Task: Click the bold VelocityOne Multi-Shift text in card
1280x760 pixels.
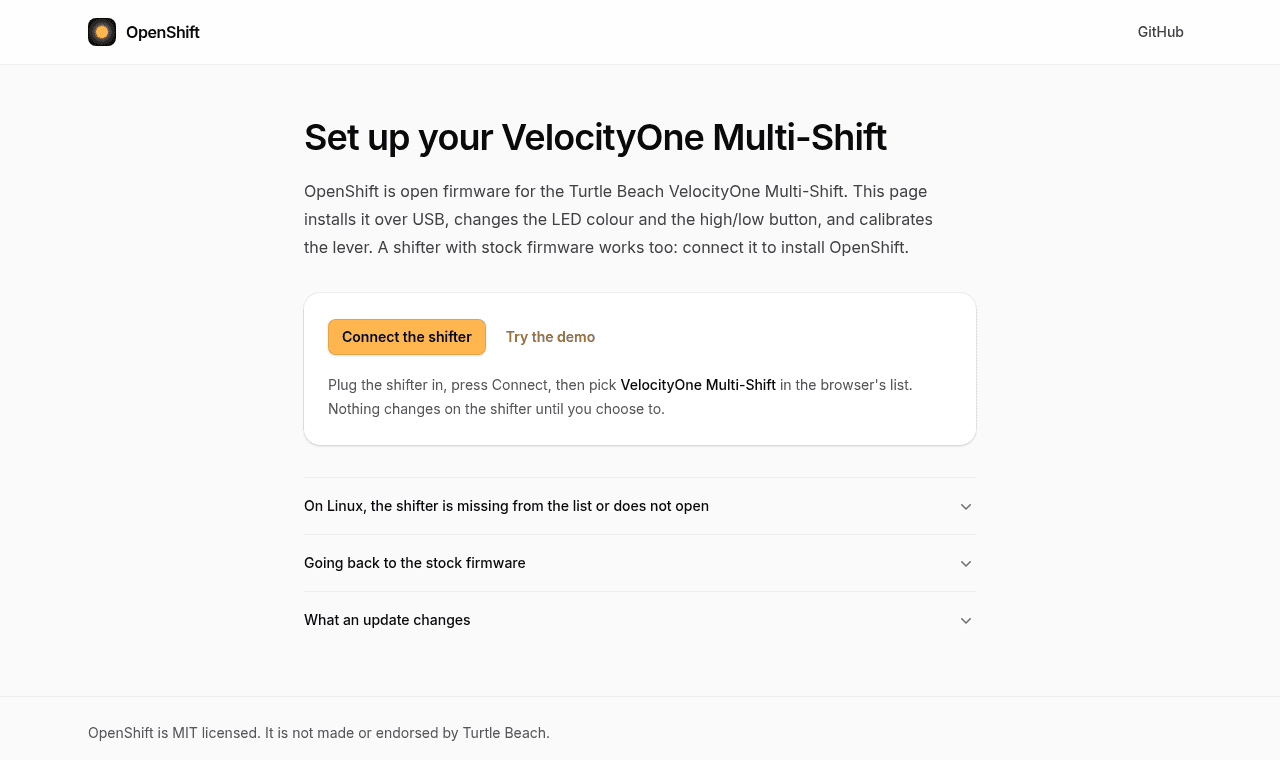Action: (698, 384)
